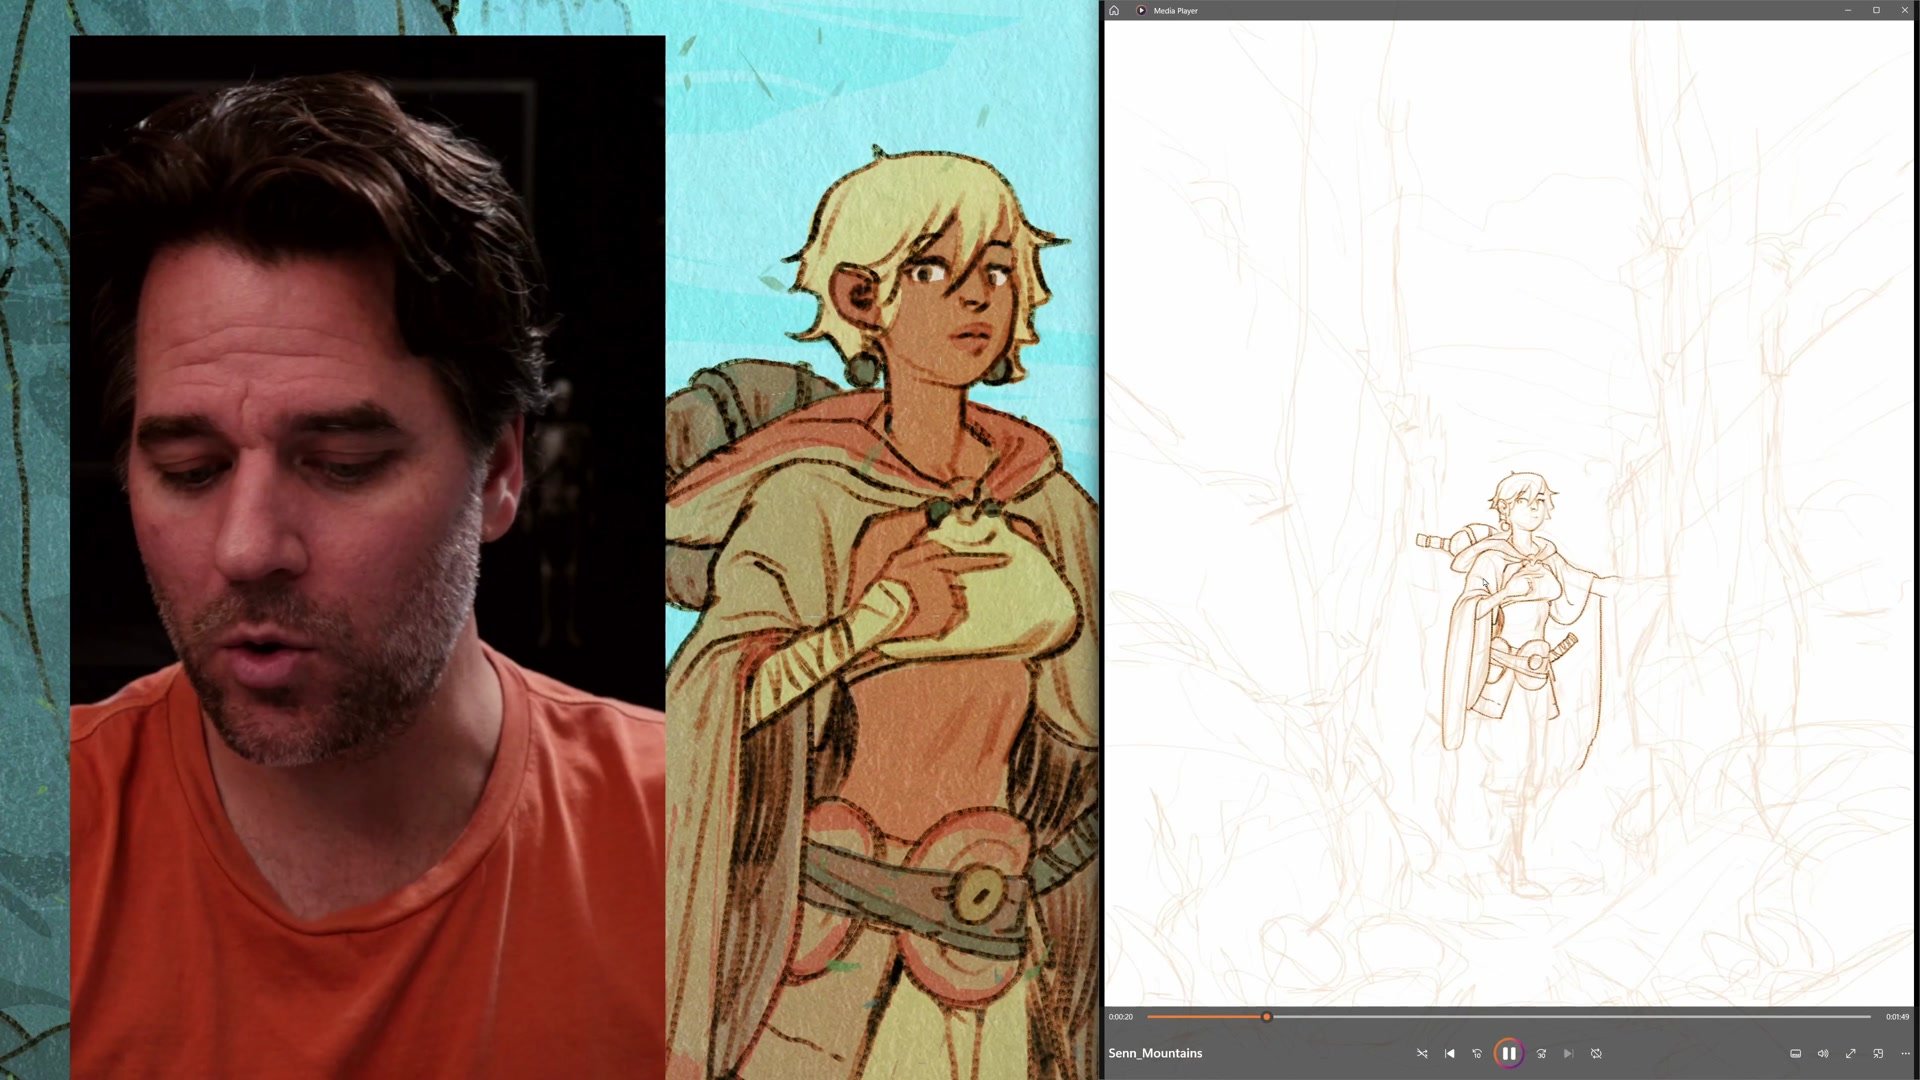Open more options menu
This screenshot has height=1080, width=1920.
tap(1905, 1053)
